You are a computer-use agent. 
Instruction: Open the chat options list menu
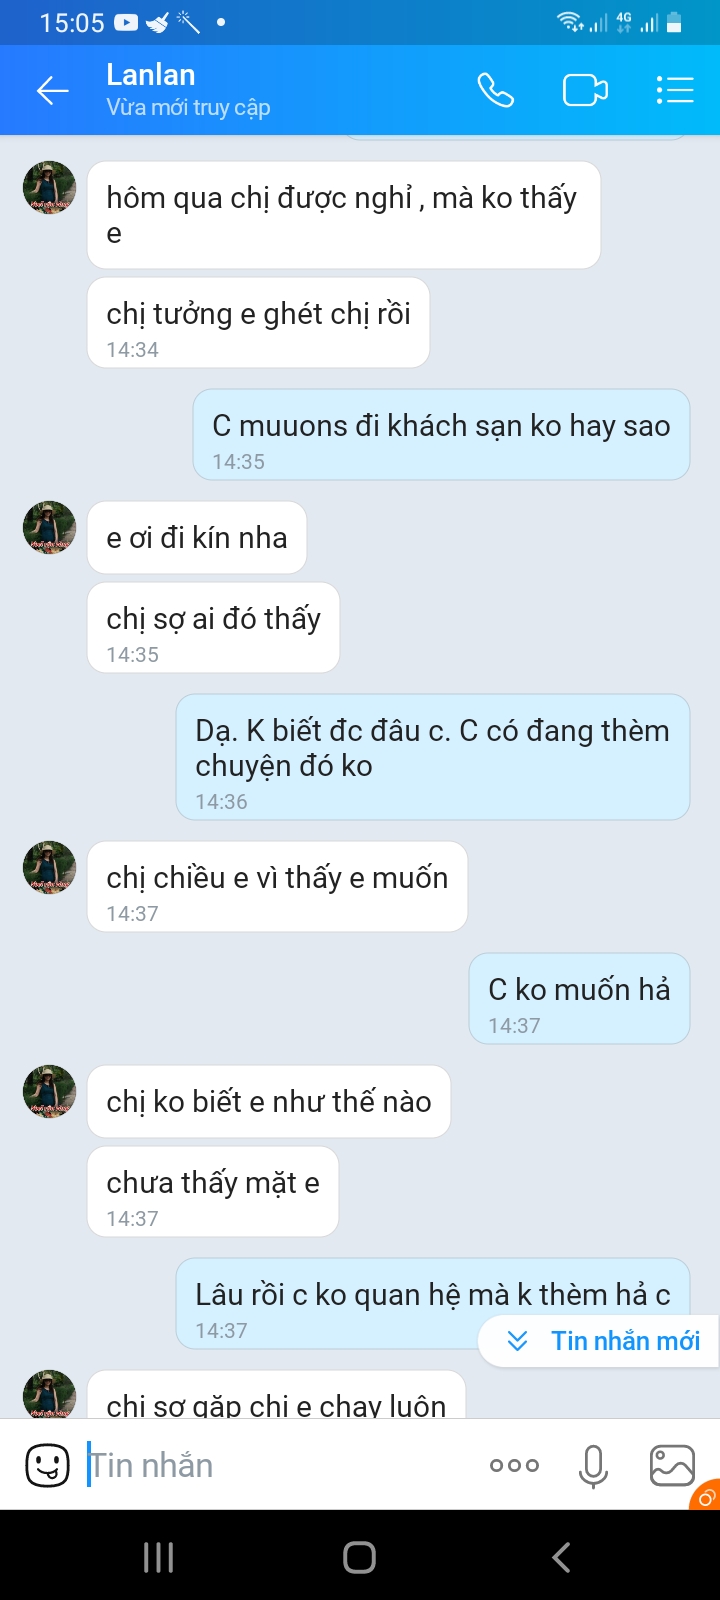click(x=675, y=91)
